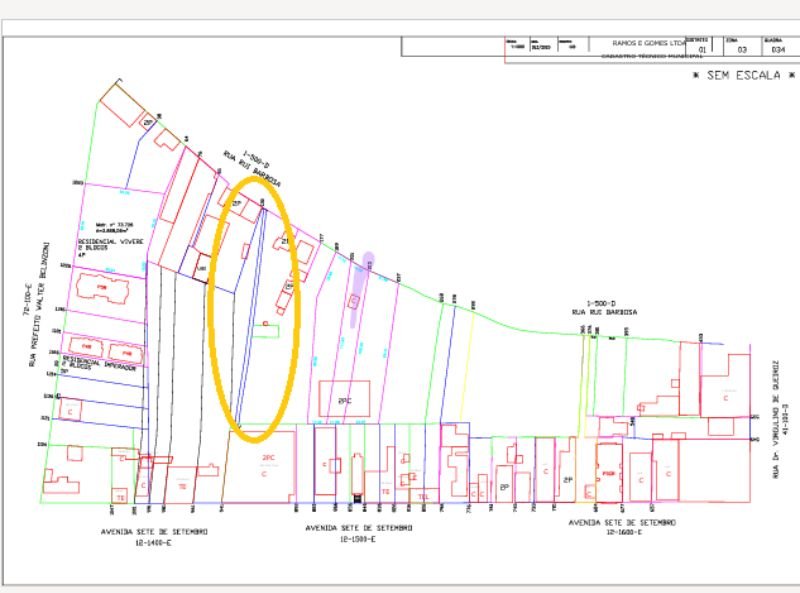Select the "12-1600-E" street code
The image size is (800, 593).
(x=623, y=533)
